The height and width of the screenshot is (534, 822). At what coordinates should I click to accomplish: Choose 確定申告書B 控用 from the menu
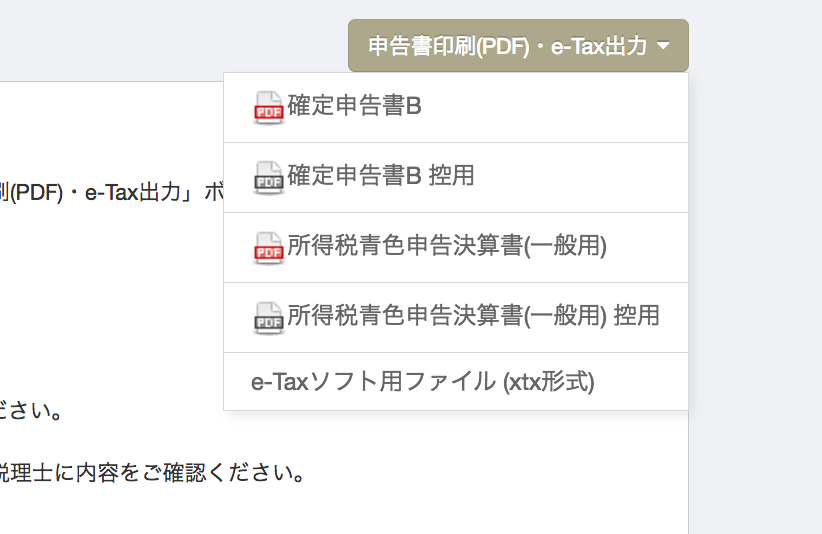click(x=456, y=178)
